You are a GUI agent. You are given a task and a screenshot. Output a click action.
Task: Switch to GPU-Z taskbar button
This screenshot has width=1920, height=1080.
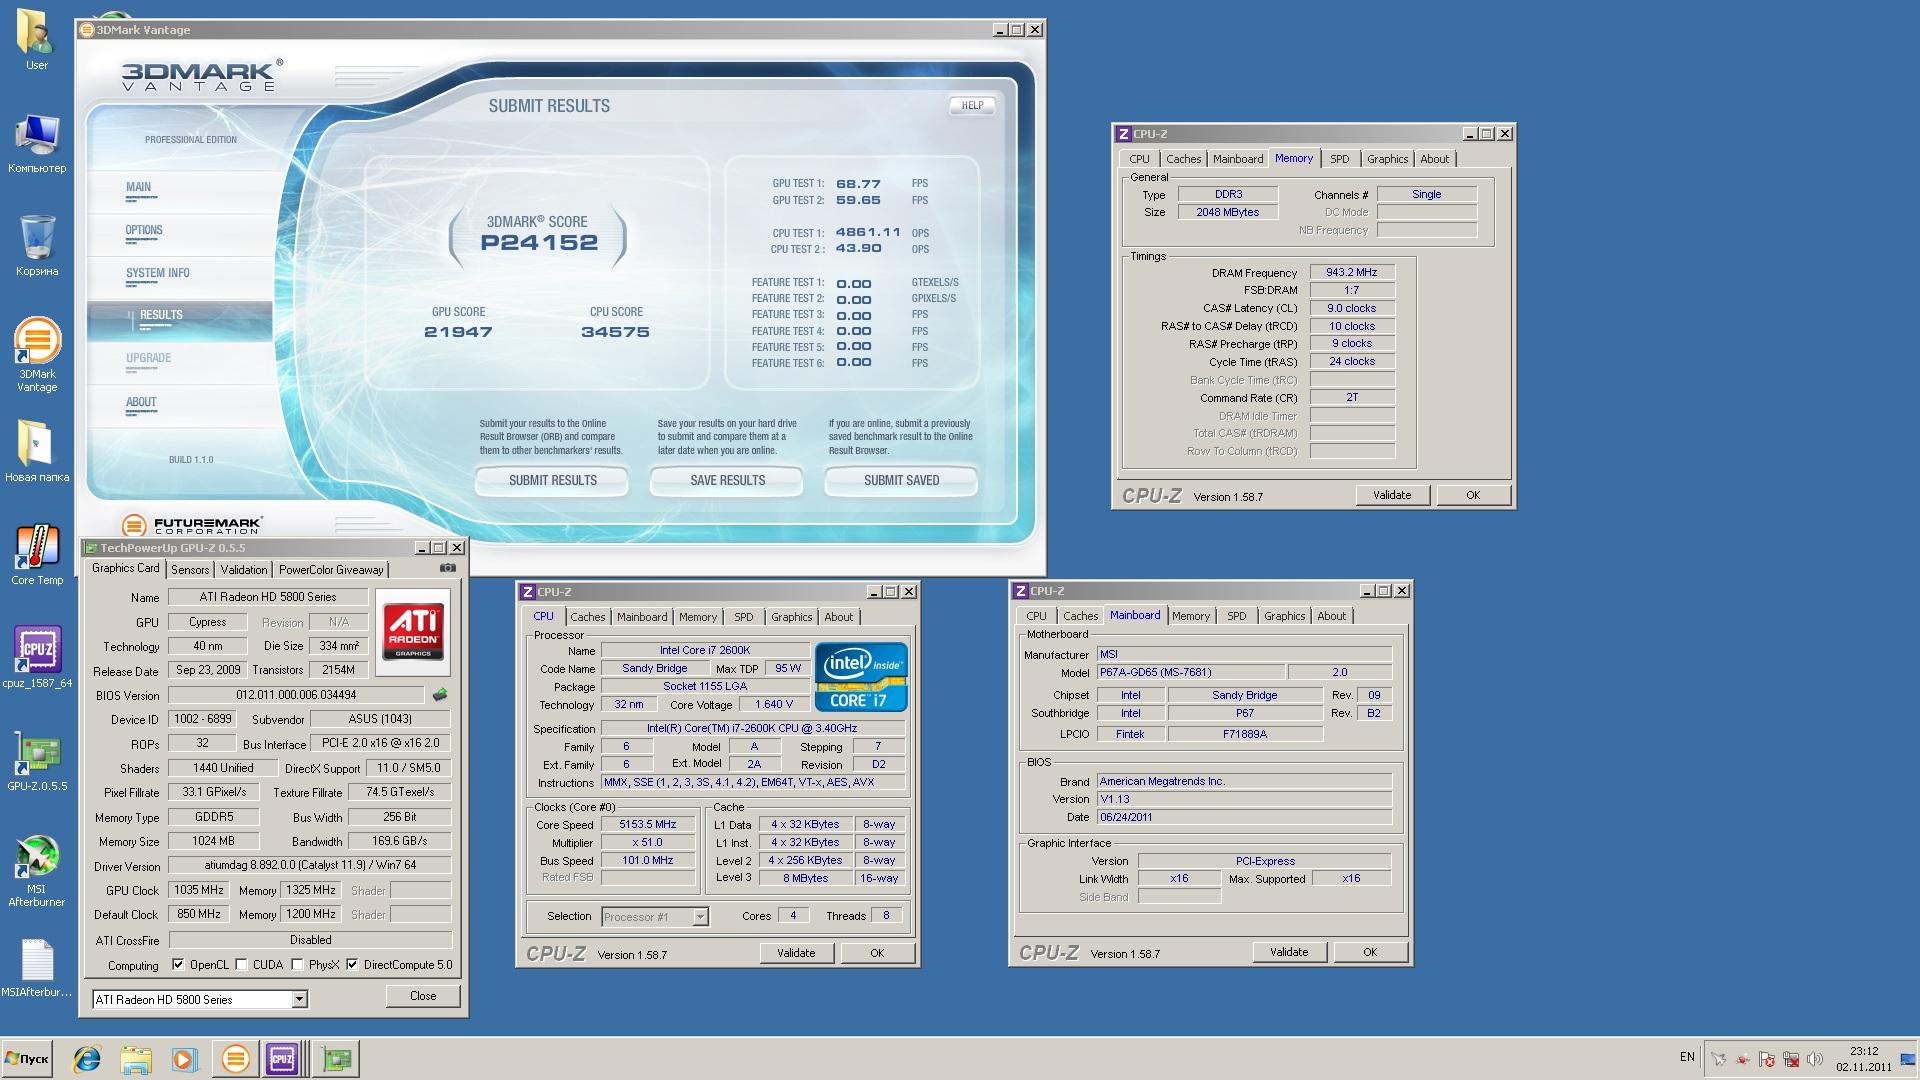(338, 1059)
